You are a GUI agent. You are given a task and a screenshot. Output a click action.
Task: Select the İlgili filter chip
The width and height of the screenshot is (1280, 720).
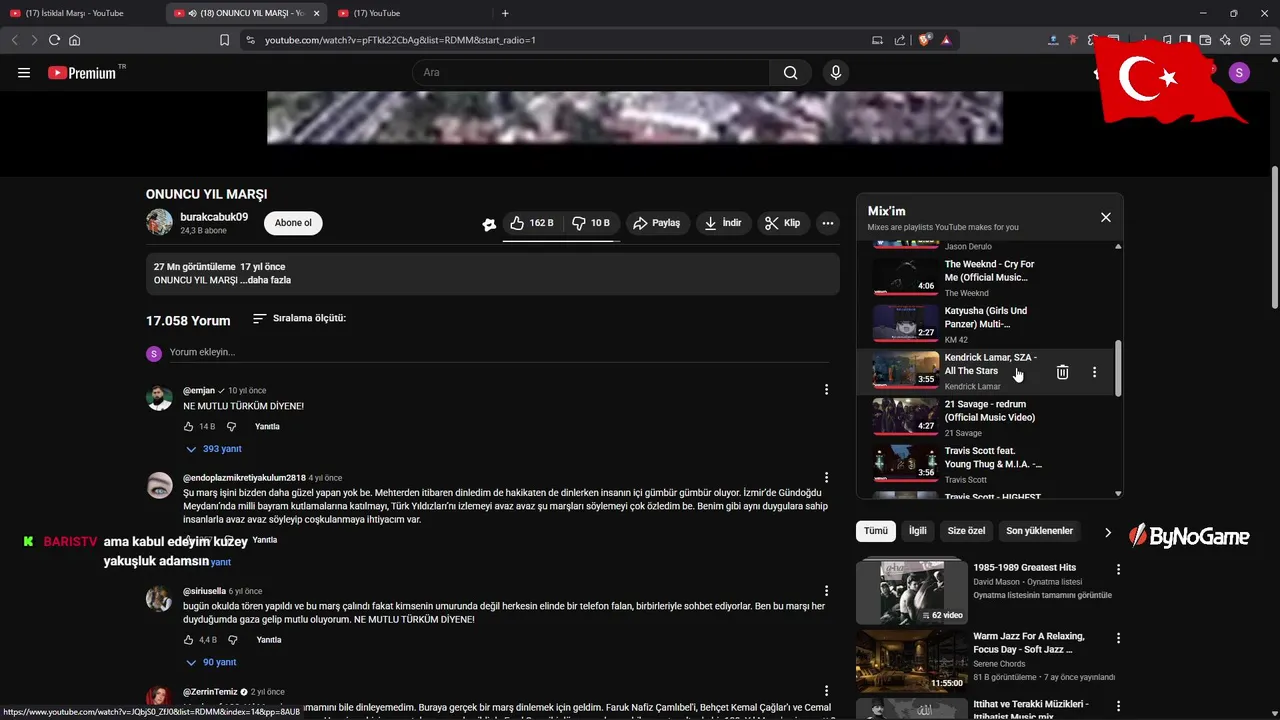tap(917, 531)
